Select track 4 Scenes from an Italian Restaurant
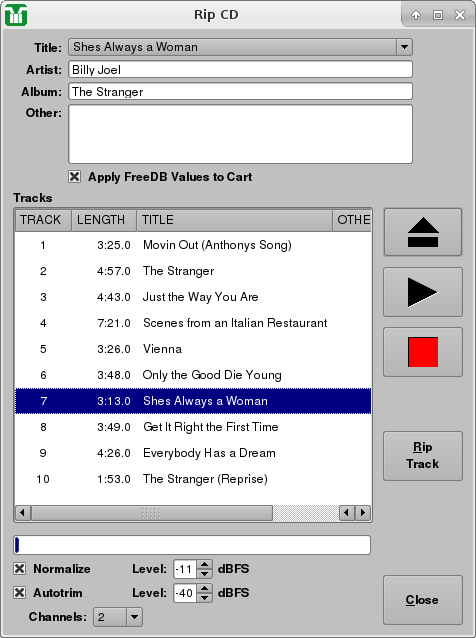Image resolution: width=476 pixels, height=638 pixels. [193, 323]
